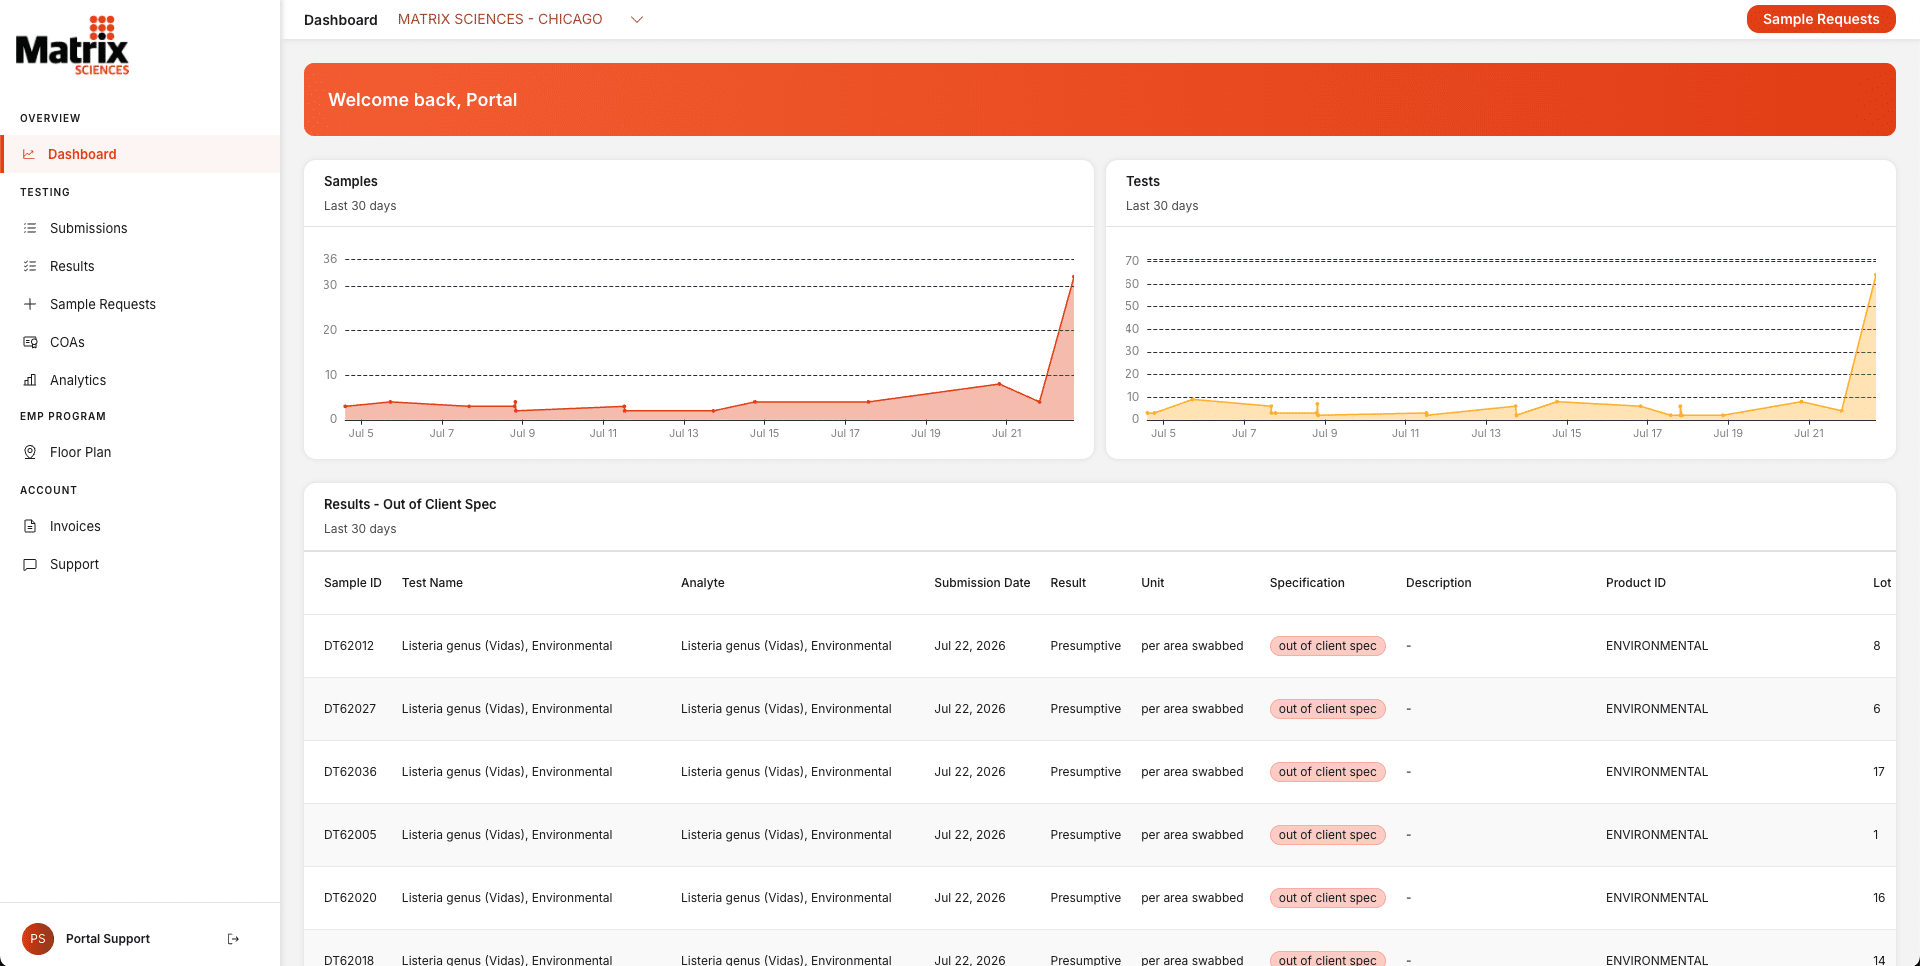Image resolution: width=1920 pixels, height=966 pixels.
Task: Click the Specification column header
Action: [1307, 583]
